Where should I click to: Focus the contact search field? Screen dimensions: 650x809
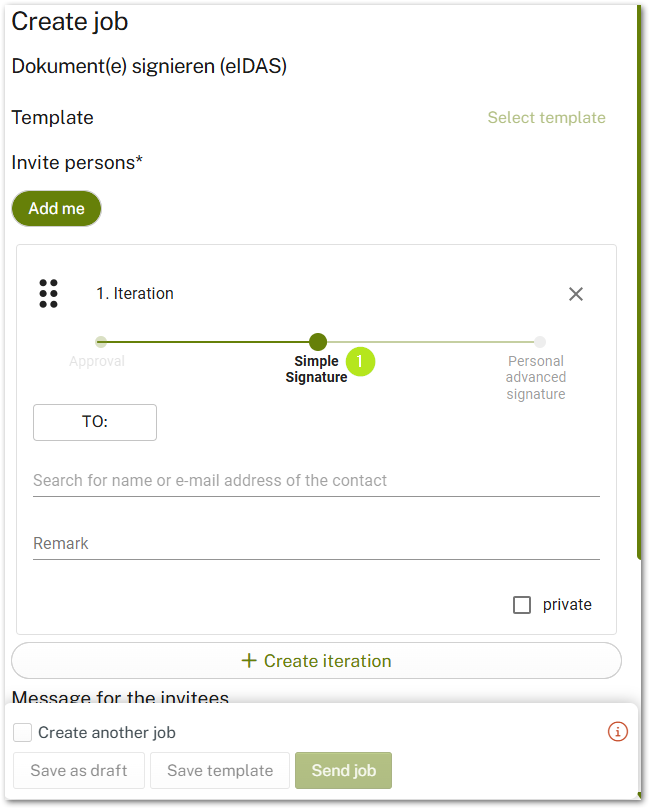(316, 481)
